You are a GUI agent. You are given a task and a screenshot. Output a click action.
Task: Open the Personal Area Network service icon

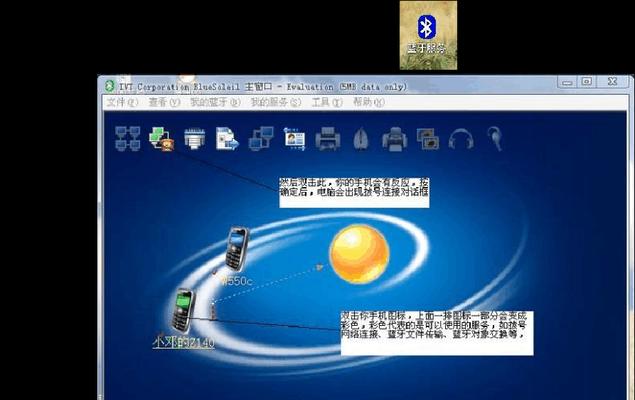tap(128, 138)
